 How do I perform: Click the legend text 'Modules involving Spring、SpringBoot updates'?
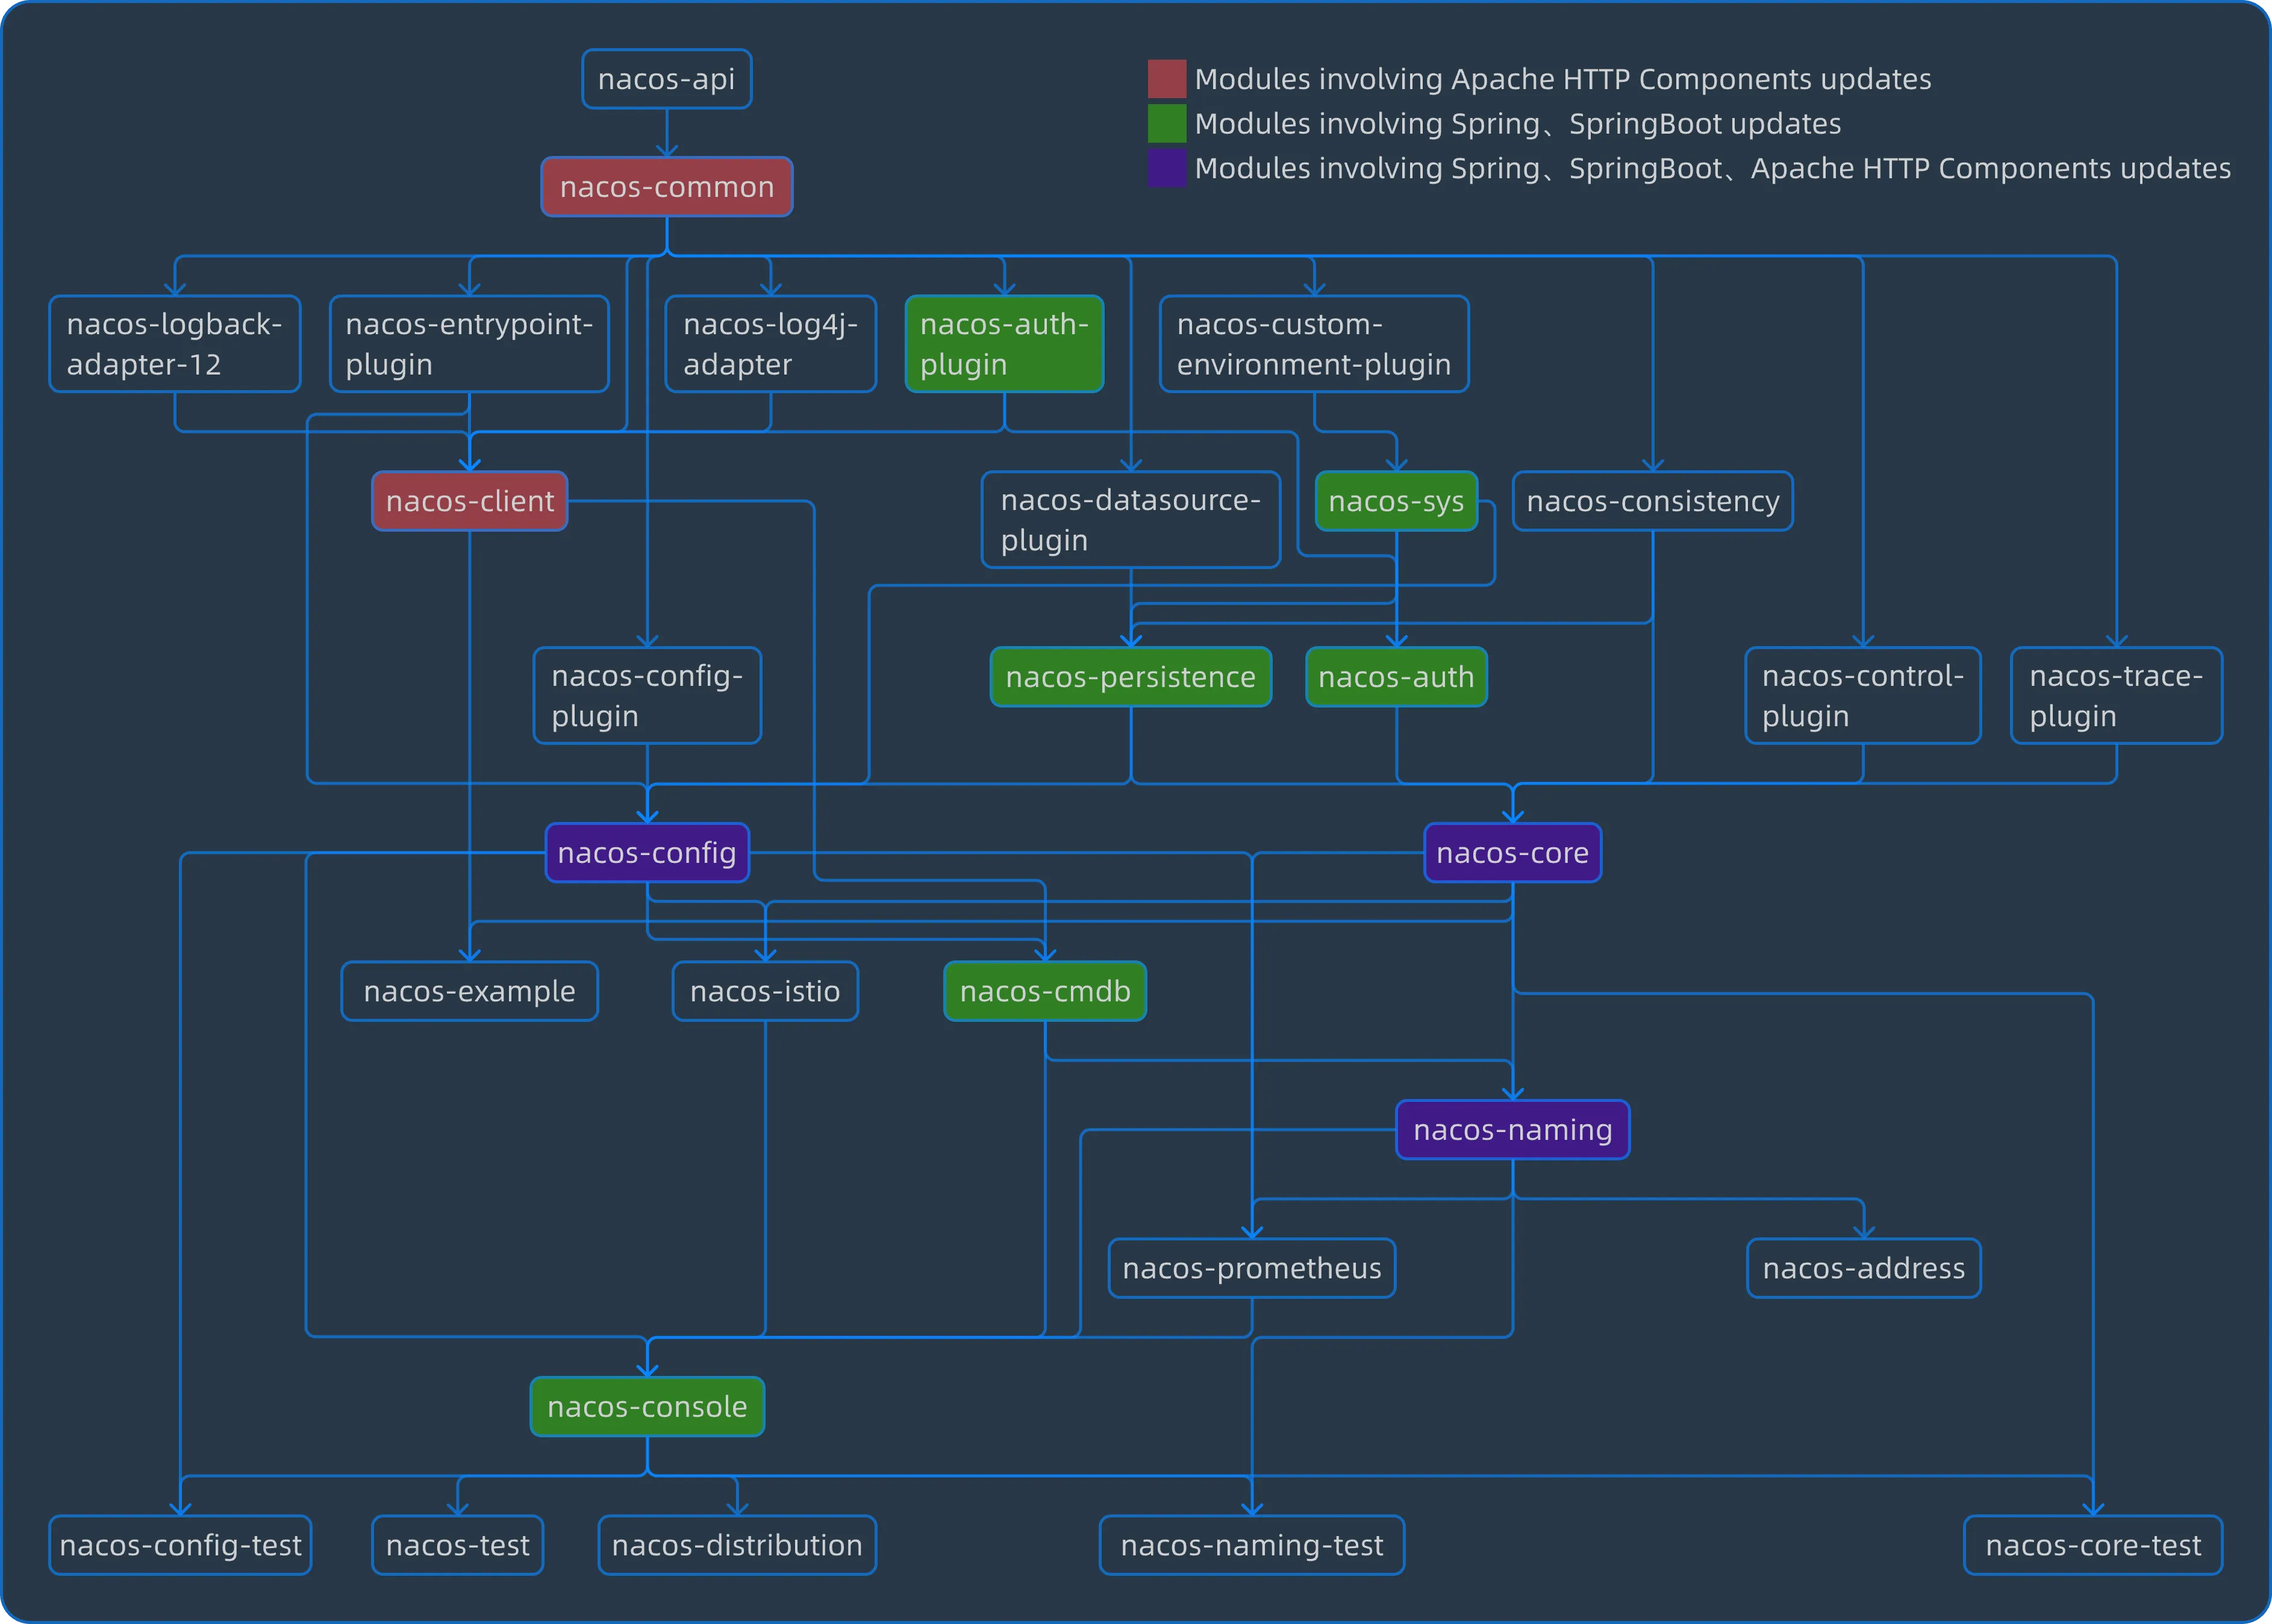pyautogui.click(x=1518, y=124)
